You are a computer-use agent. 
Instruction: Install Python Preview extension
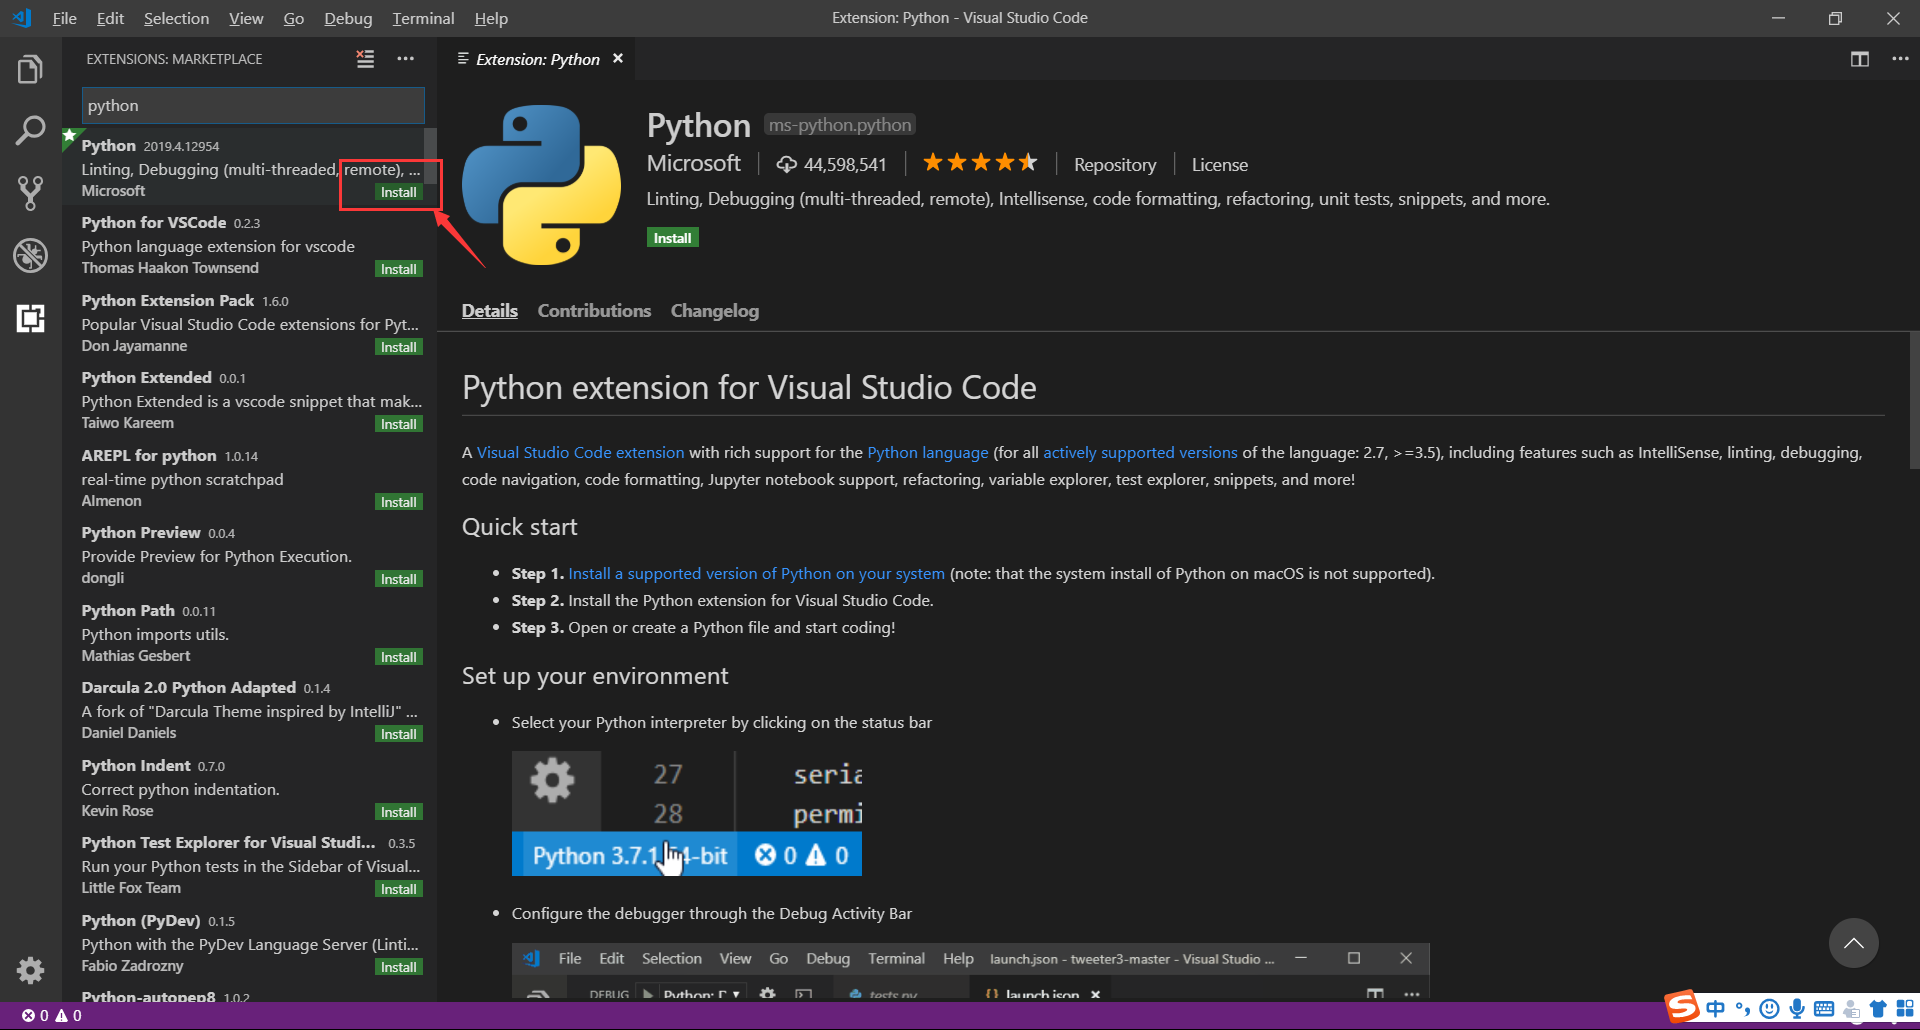coord(399,579)
